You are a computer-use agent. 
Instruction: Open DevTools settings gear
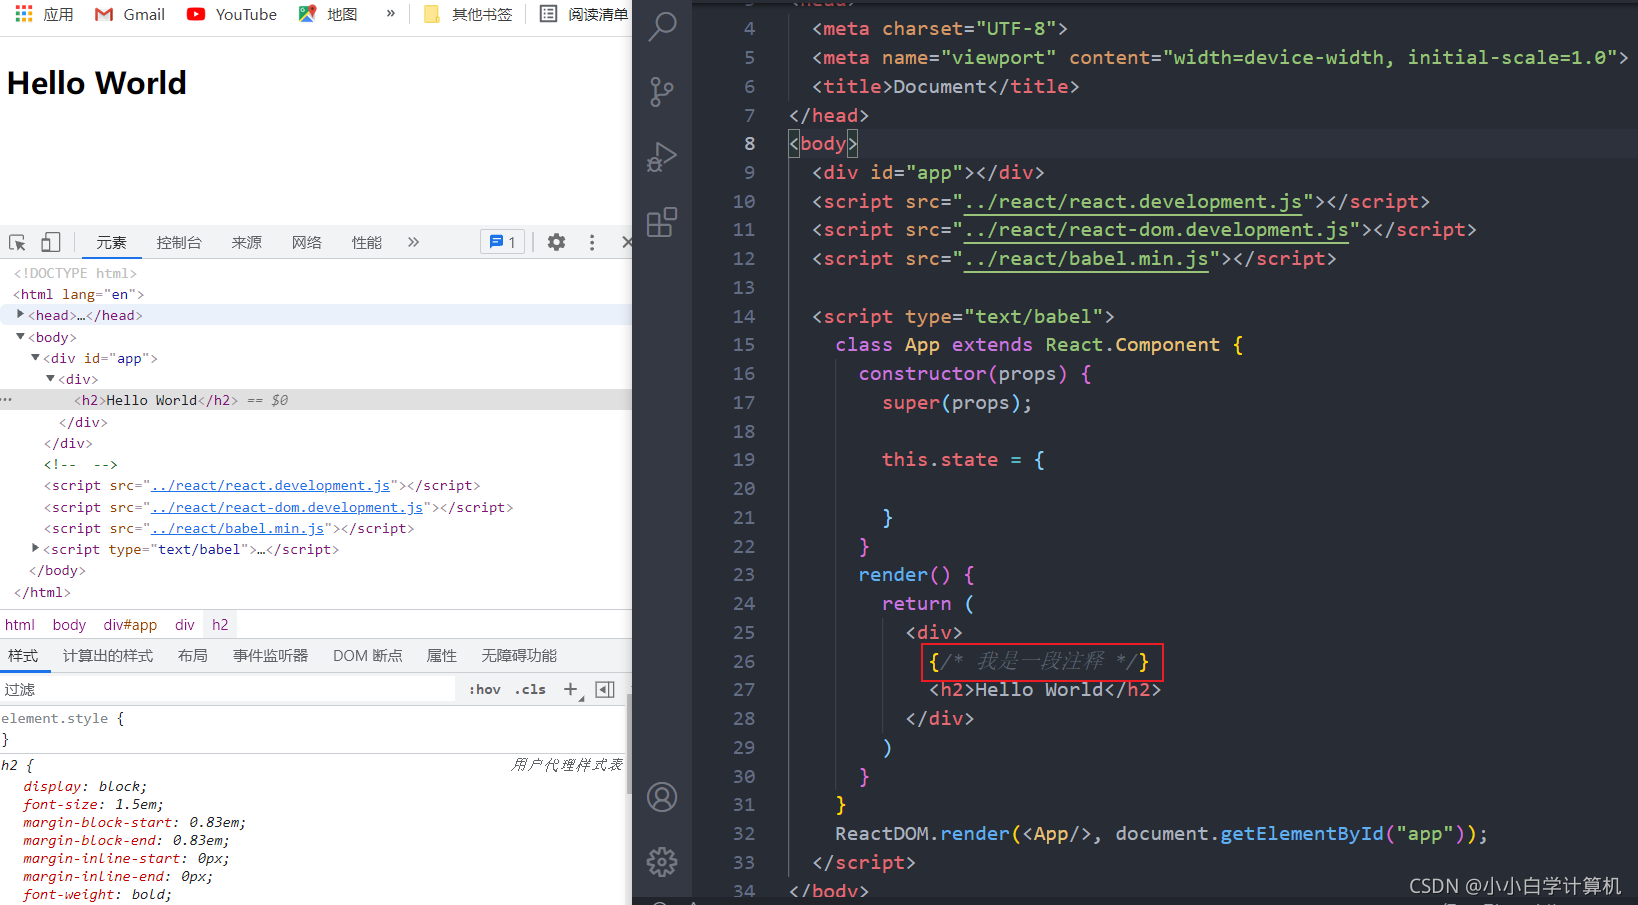tap(556, 242)
